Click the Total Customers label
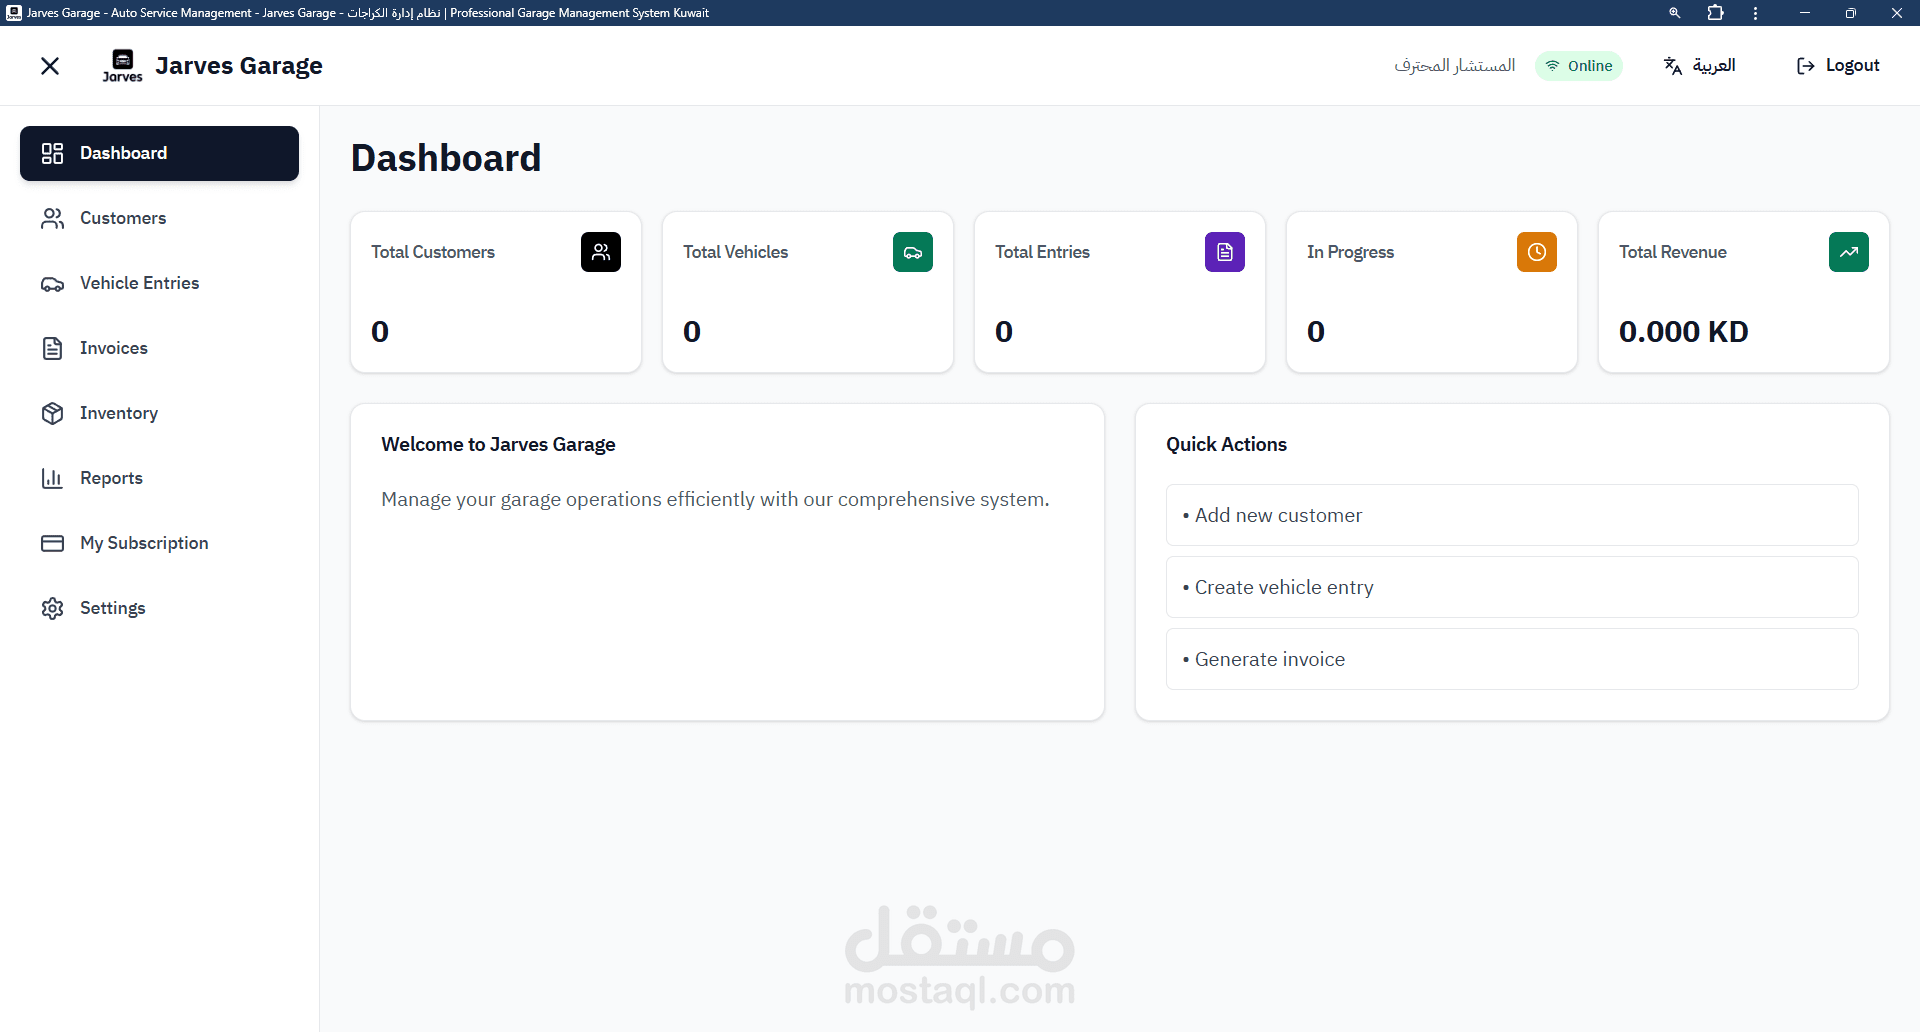The image size is (1920, 1032). [x=433, y=252]
